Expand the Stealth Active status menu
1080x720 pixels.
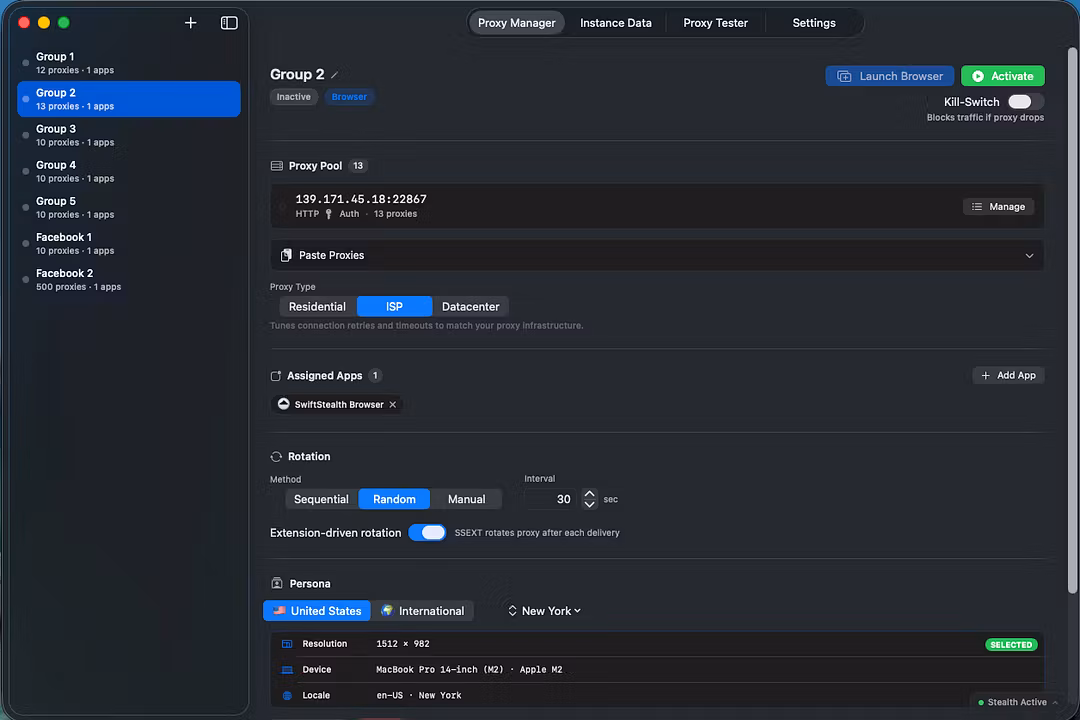click(1017, 702)
